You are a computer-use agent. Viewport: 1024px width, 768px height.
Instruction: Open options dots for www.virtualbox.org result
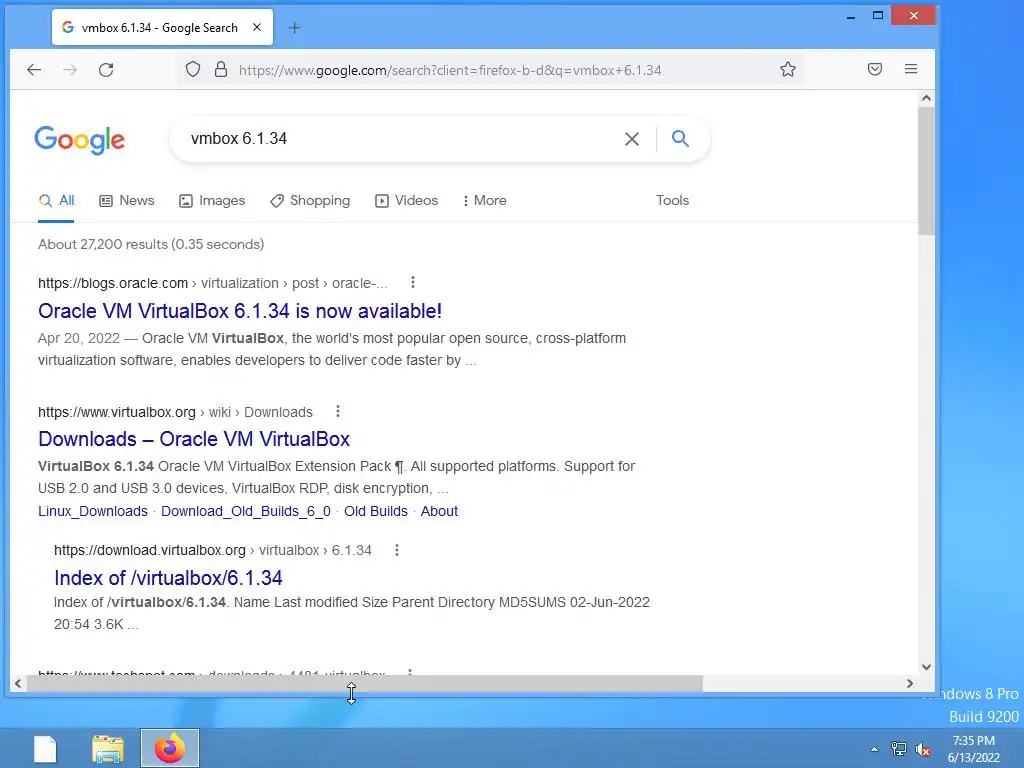(x=338, y=411)
